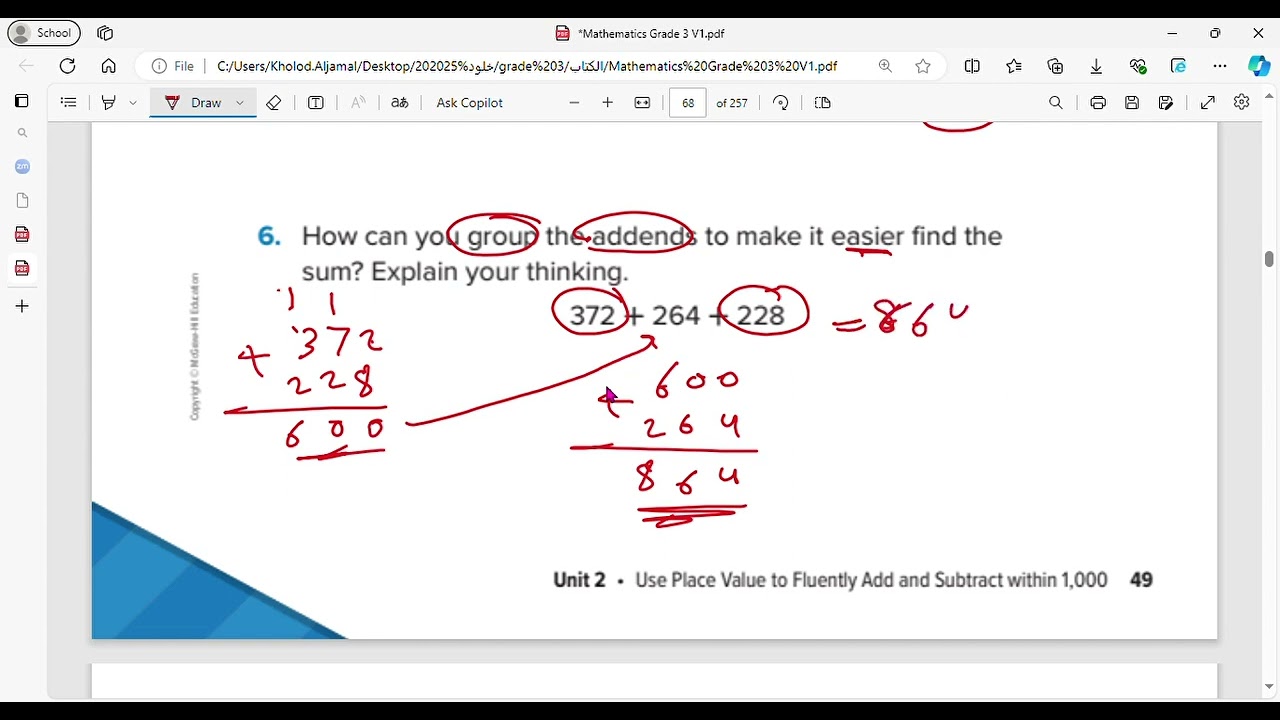Add a new tab with plus icon

tap(22, 306)
